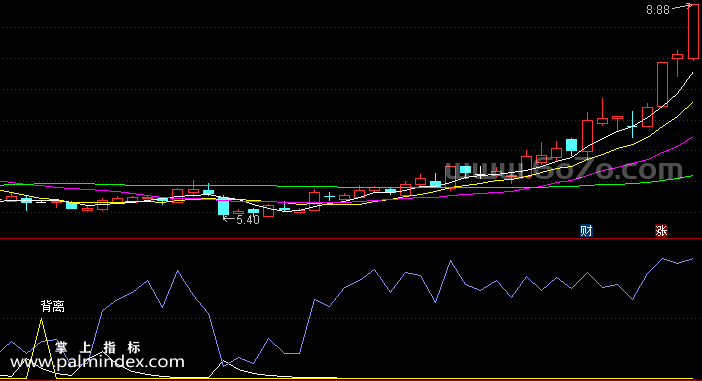Viewport: 702px width, 381px height.
Task: Select the large cyan candle above 5.40
Action: [x=223, y=207]
